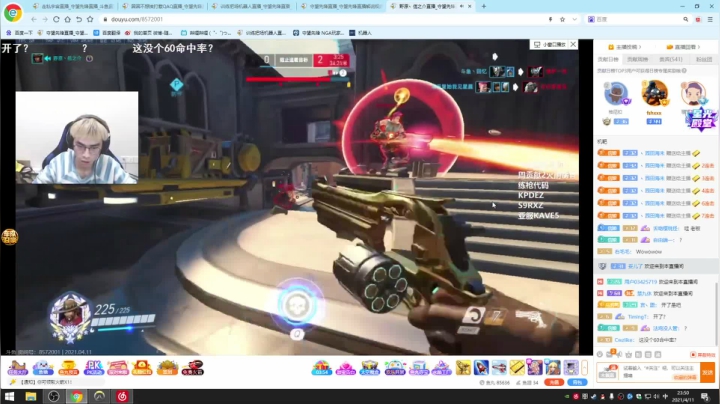720x404 pixels.
Task: Close the mini-window player overlay
Action: point(573,44)
